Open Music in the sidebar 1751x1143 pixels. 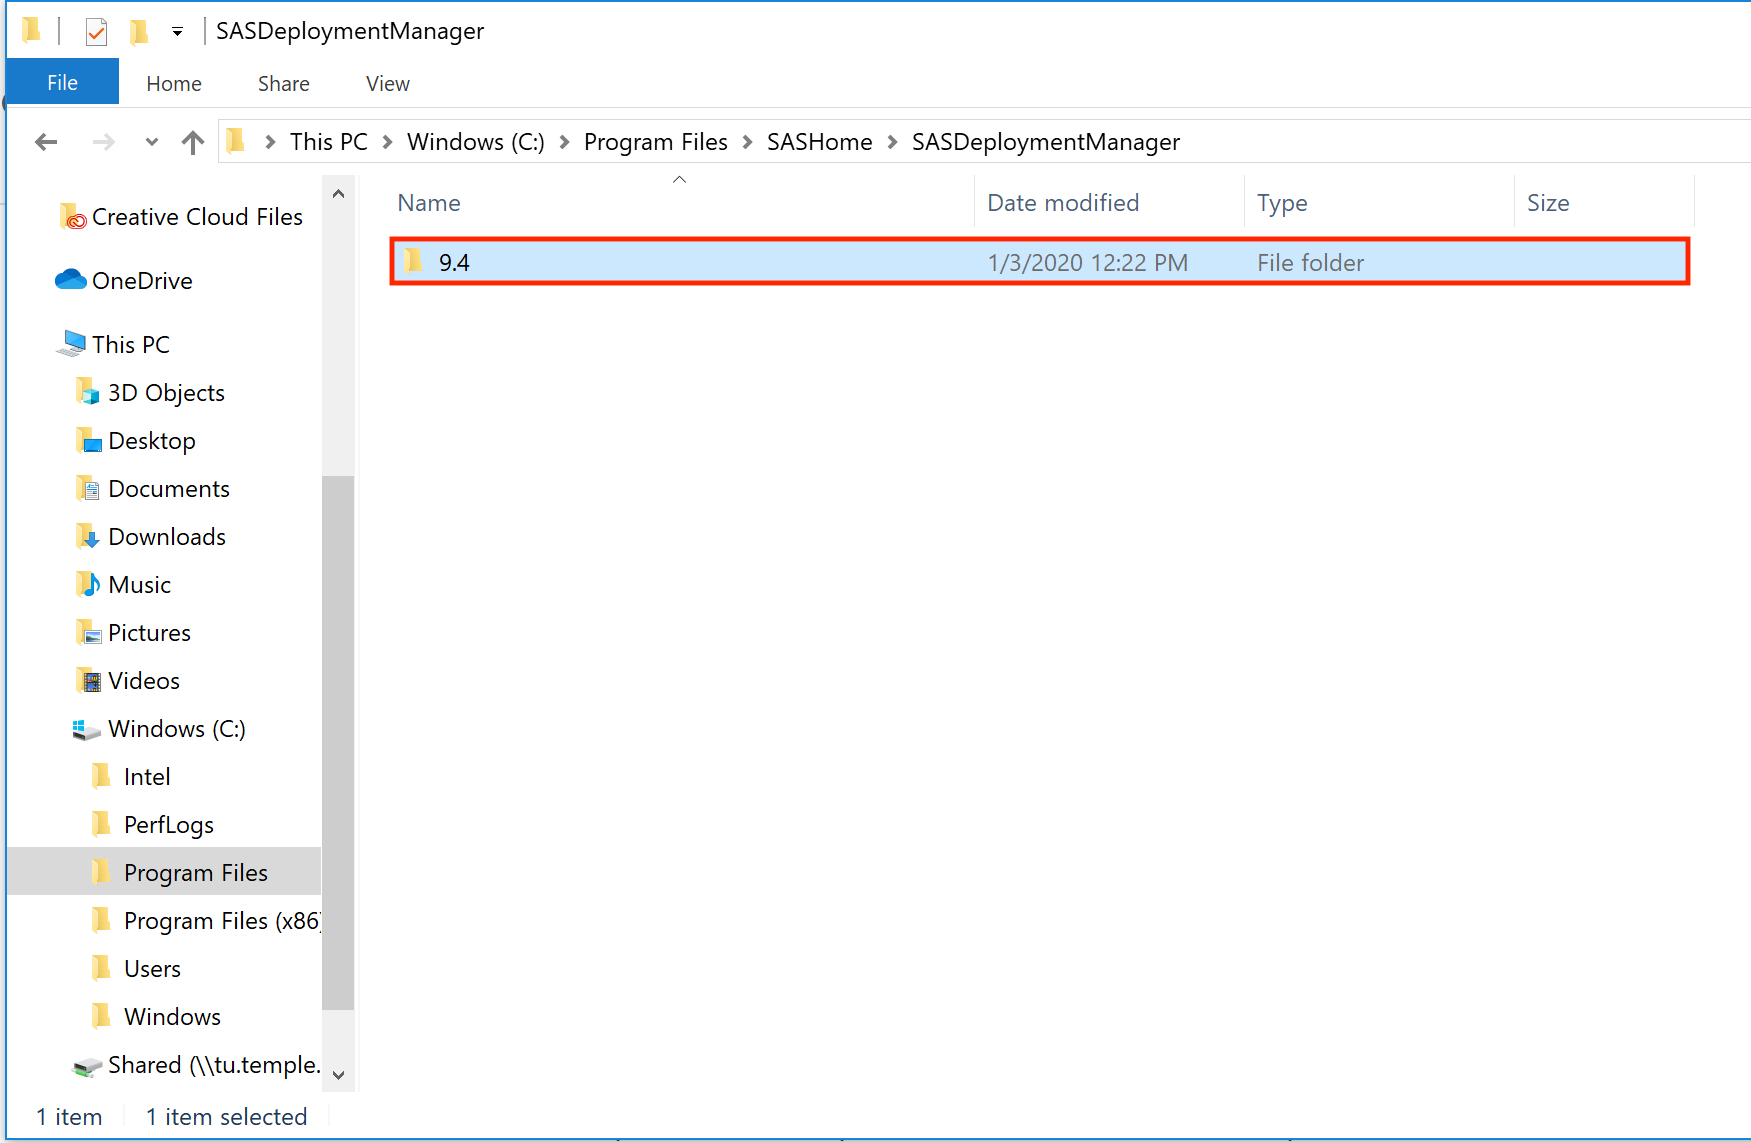click(x=139, y=585)
